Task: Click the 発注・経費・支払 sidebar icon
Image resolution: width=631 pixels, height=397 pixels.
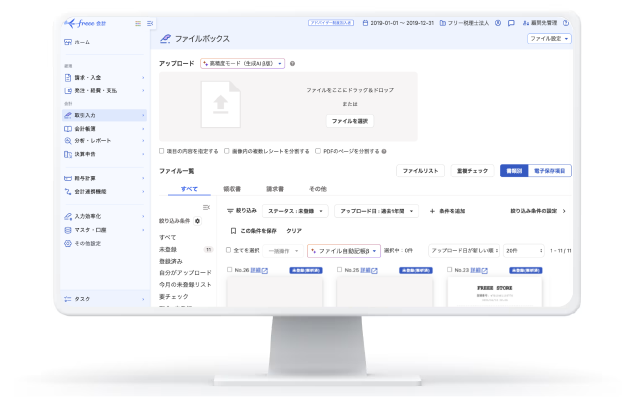Action: (x=68, y=91)
